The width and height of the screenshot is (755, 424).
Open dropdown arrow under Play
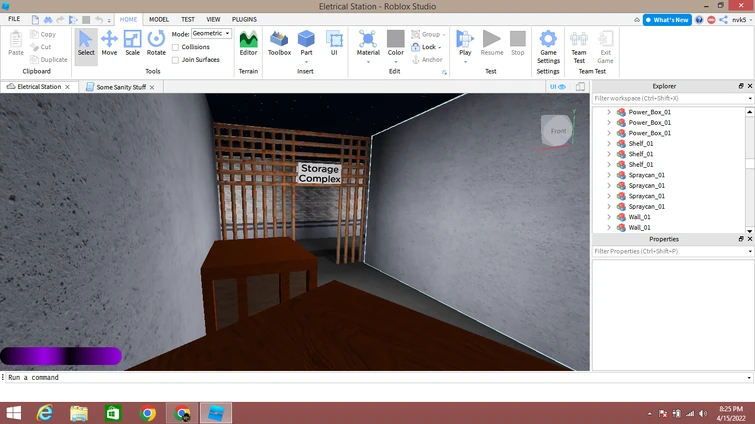coord(465,62)
